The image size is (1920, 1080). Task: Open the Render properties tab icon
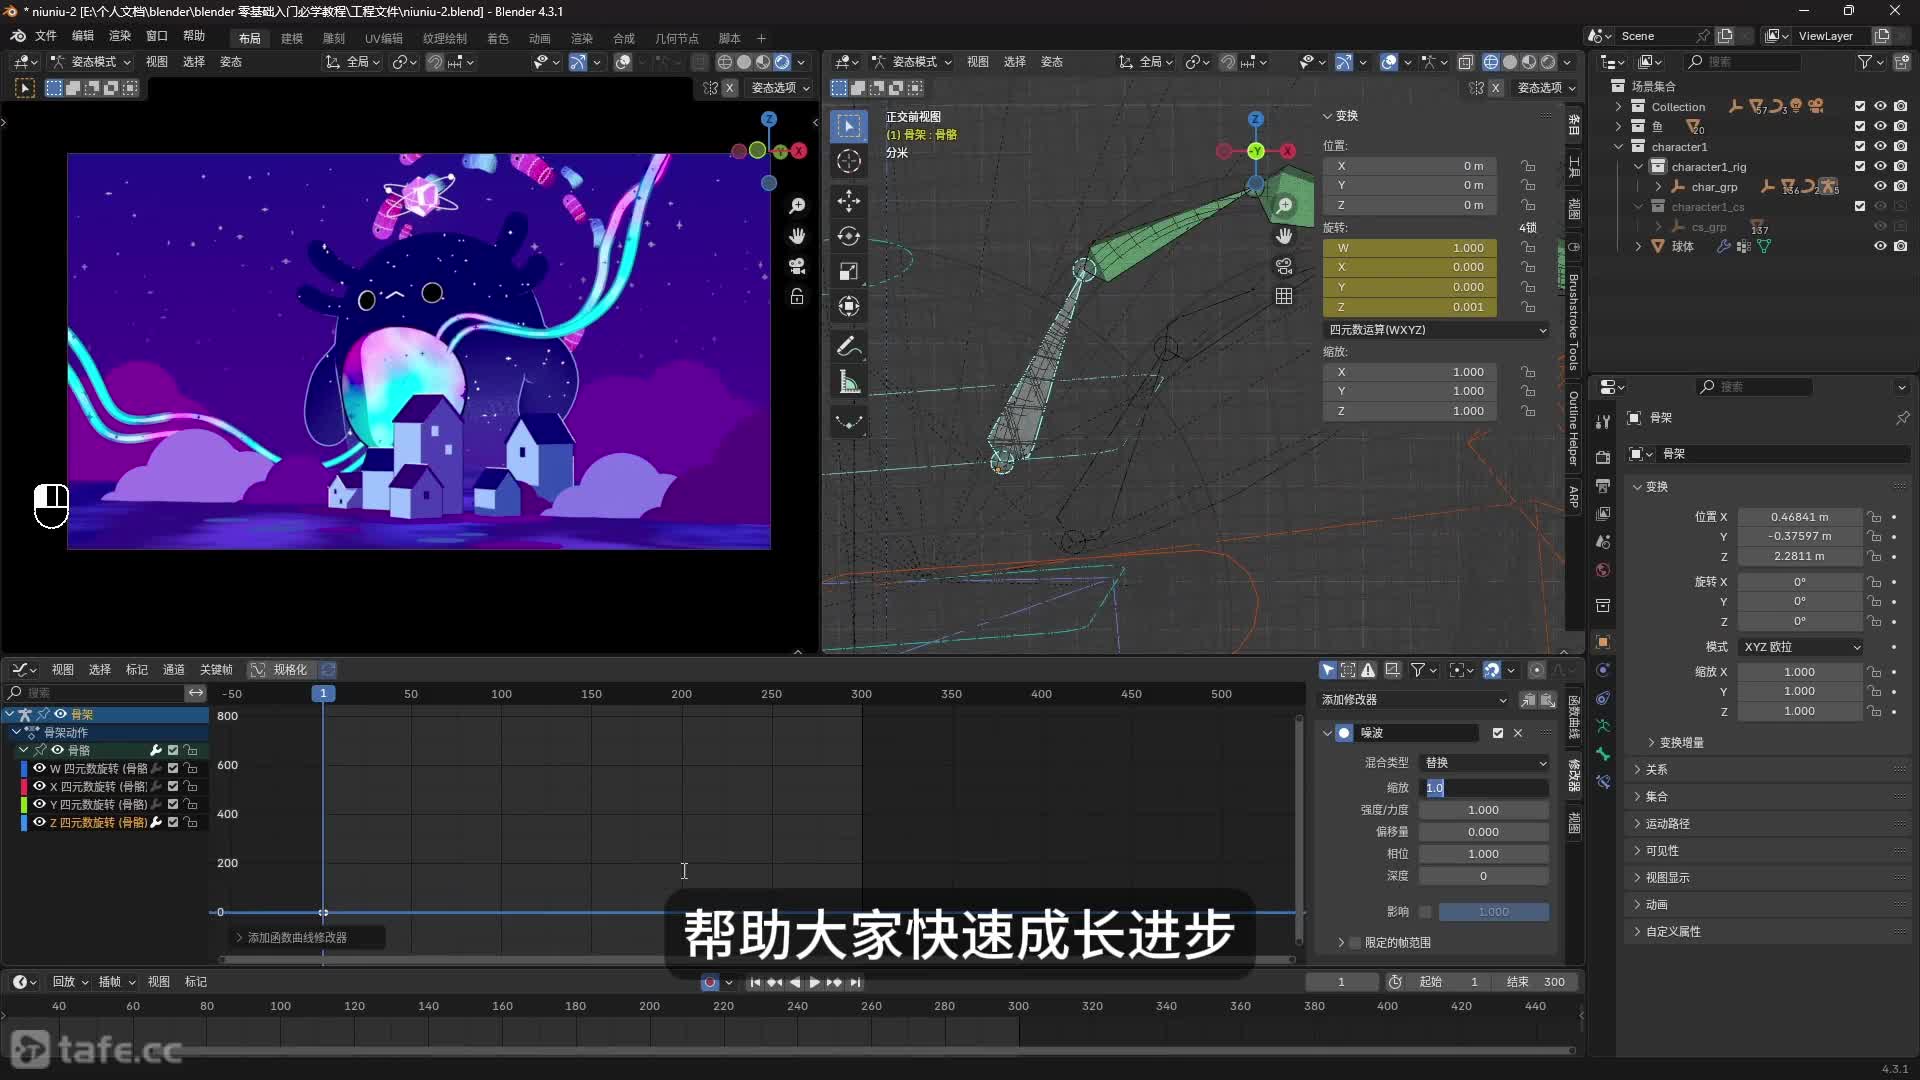(x=1603, y=457)
